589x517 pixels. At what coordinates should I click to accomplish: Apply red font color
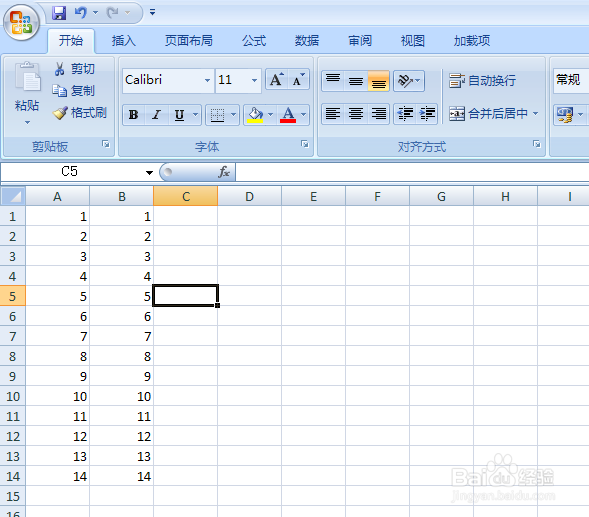(288, 115)
